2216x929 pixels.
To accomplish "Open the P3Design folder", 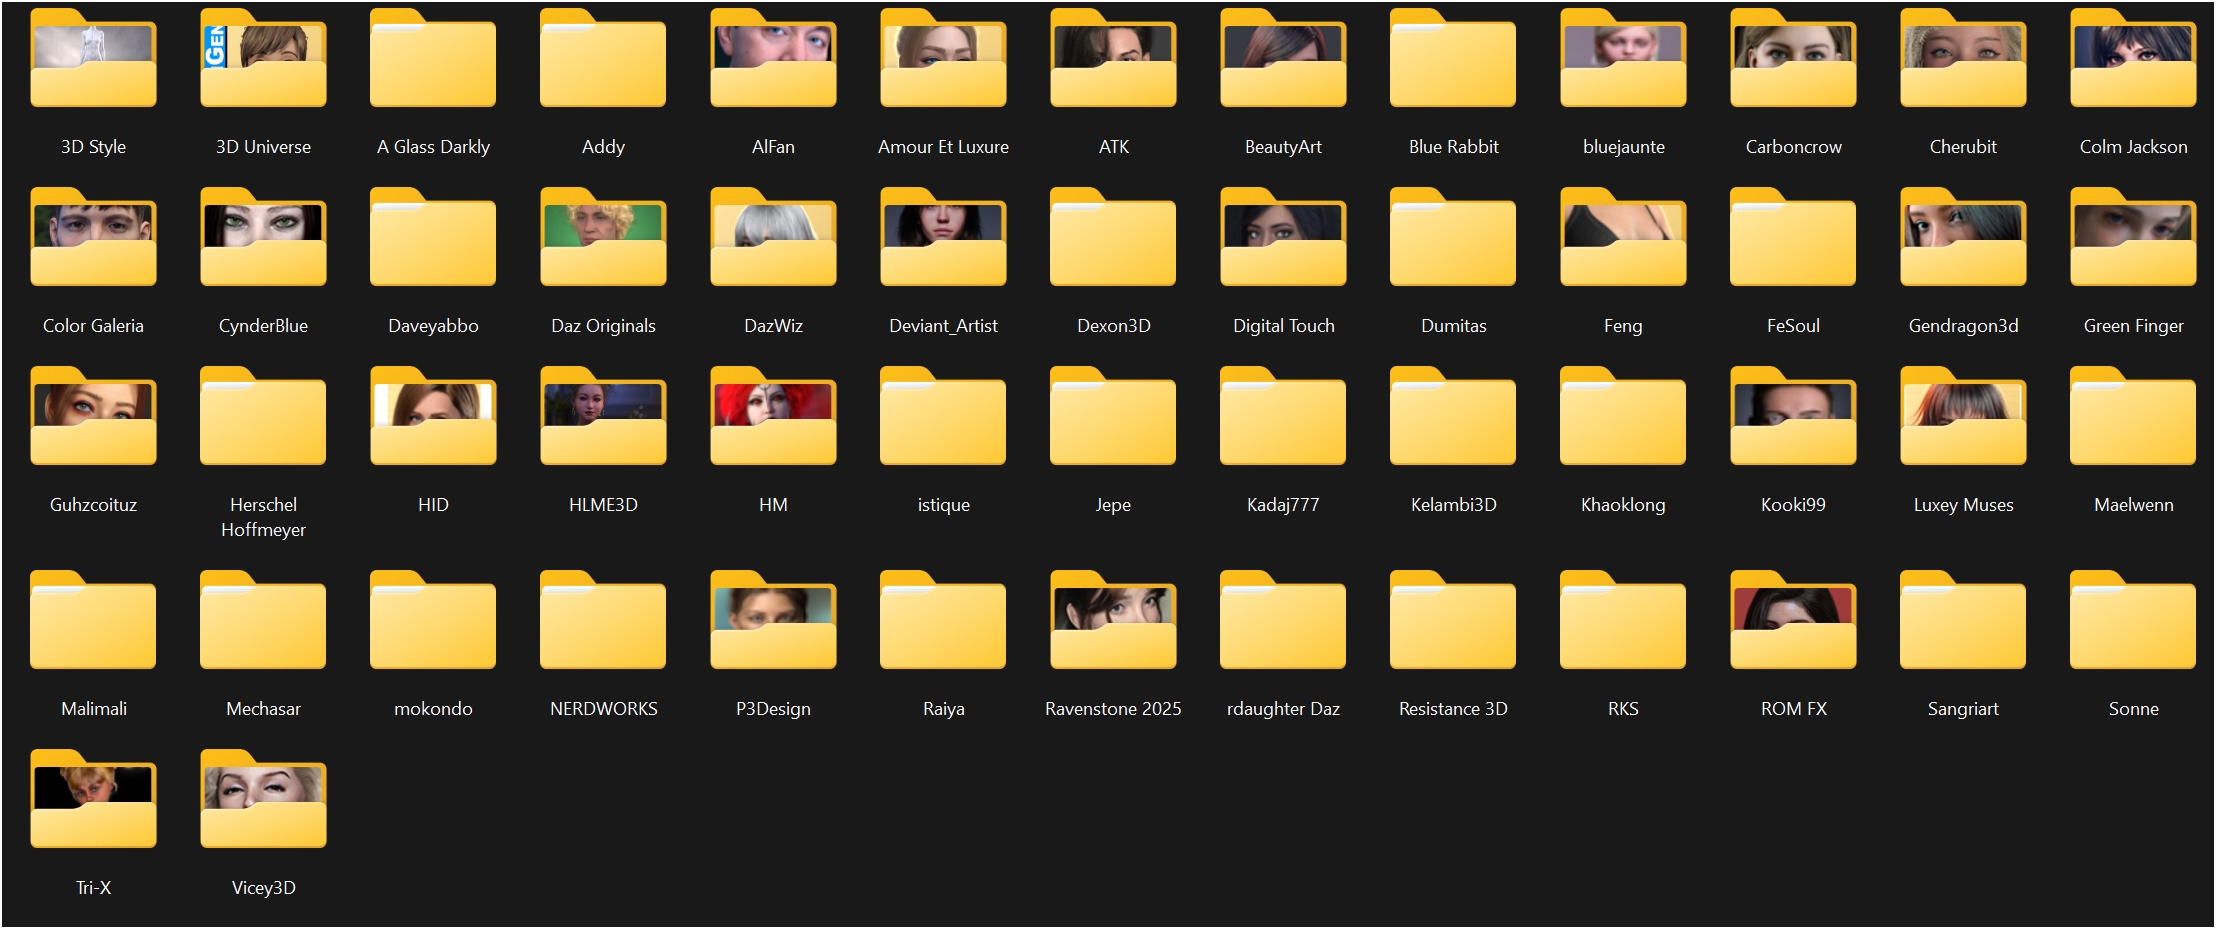I will pos(773,620).
